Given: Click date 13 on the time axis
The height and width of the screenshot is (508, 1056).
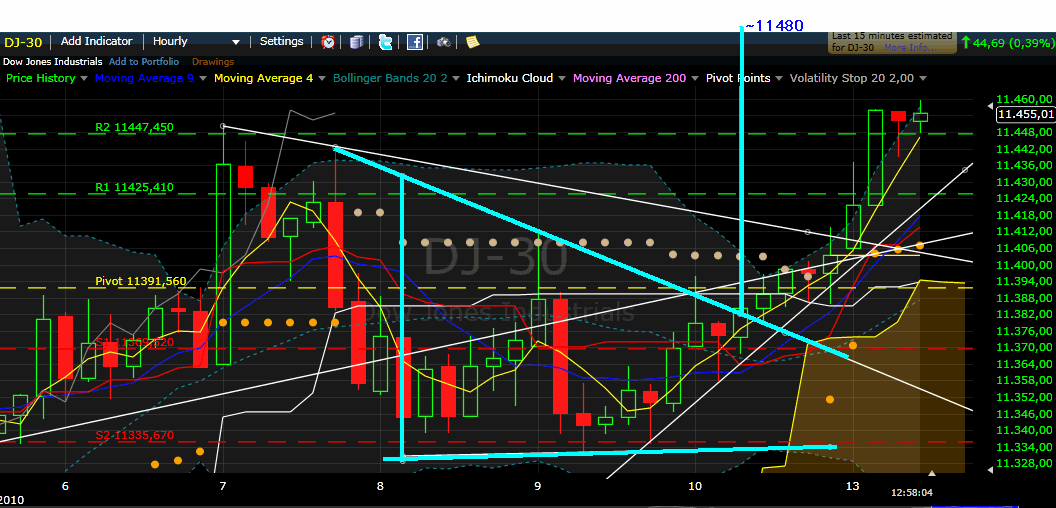Looking at the screenshot, I should tap(853, 486).
